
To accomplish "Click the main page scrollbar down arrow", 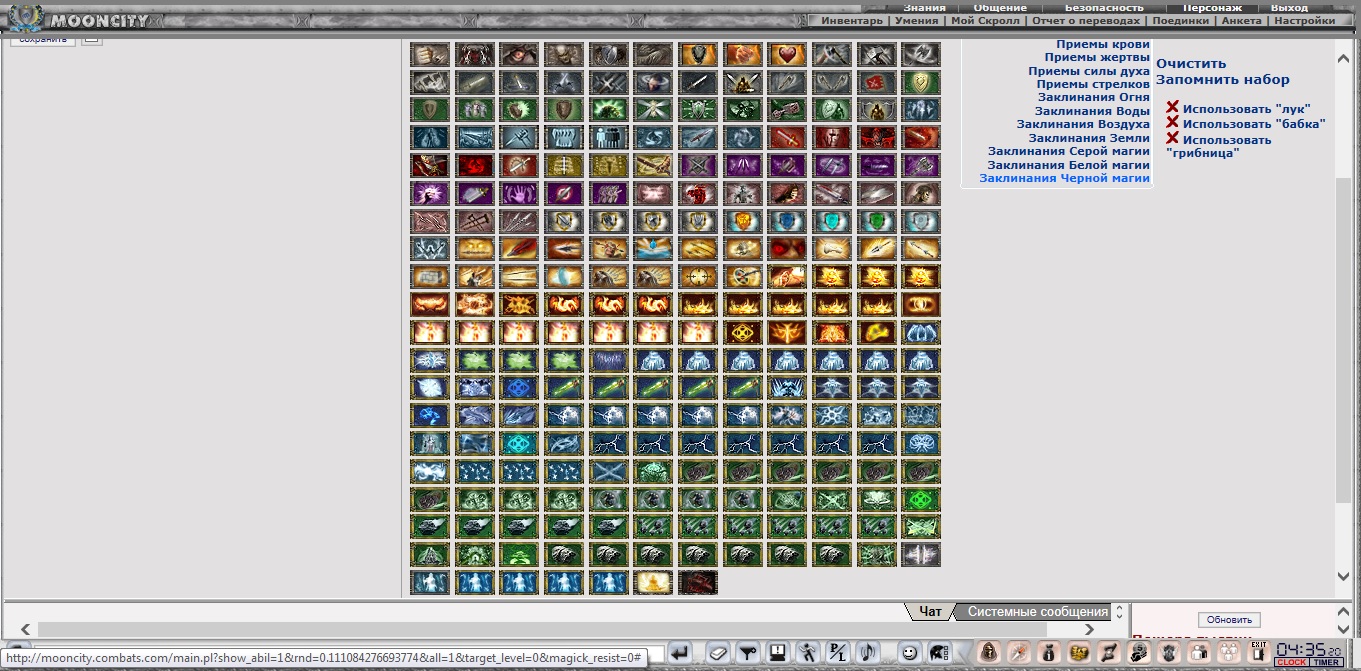I will [x=1343, y=577].
